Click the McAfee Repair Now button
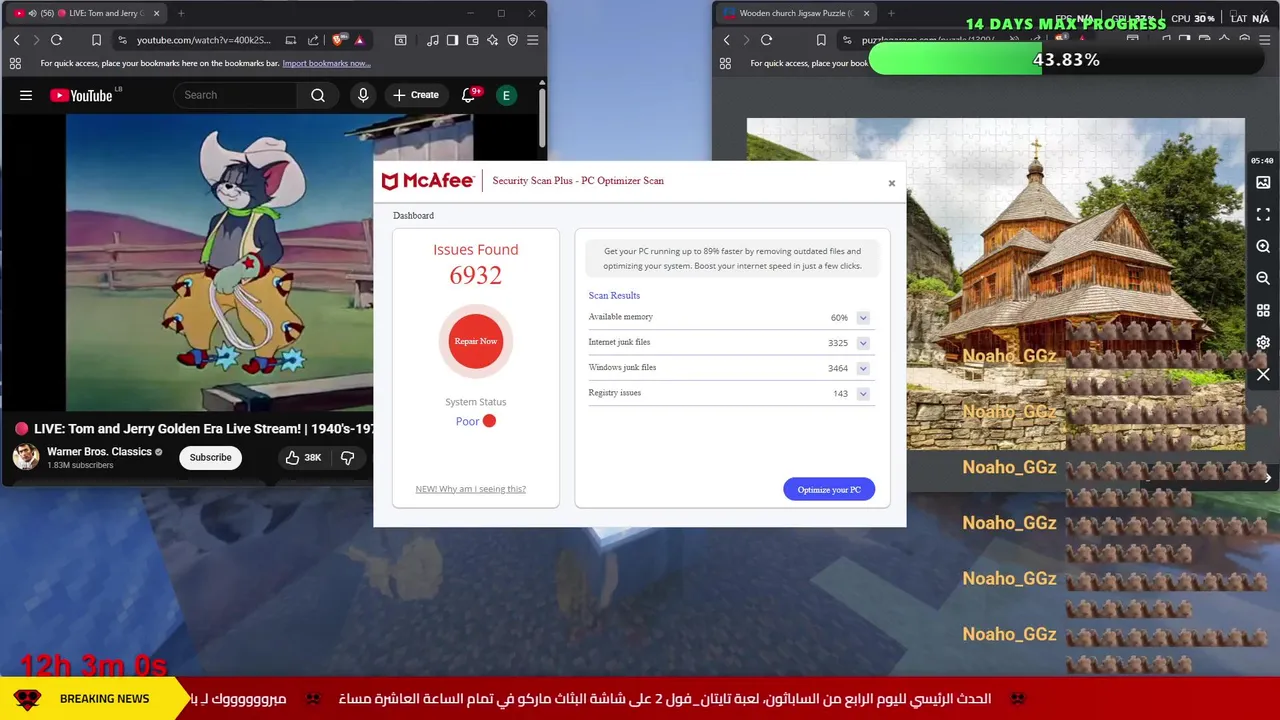 pyautogui.click(x=476, y=341)
